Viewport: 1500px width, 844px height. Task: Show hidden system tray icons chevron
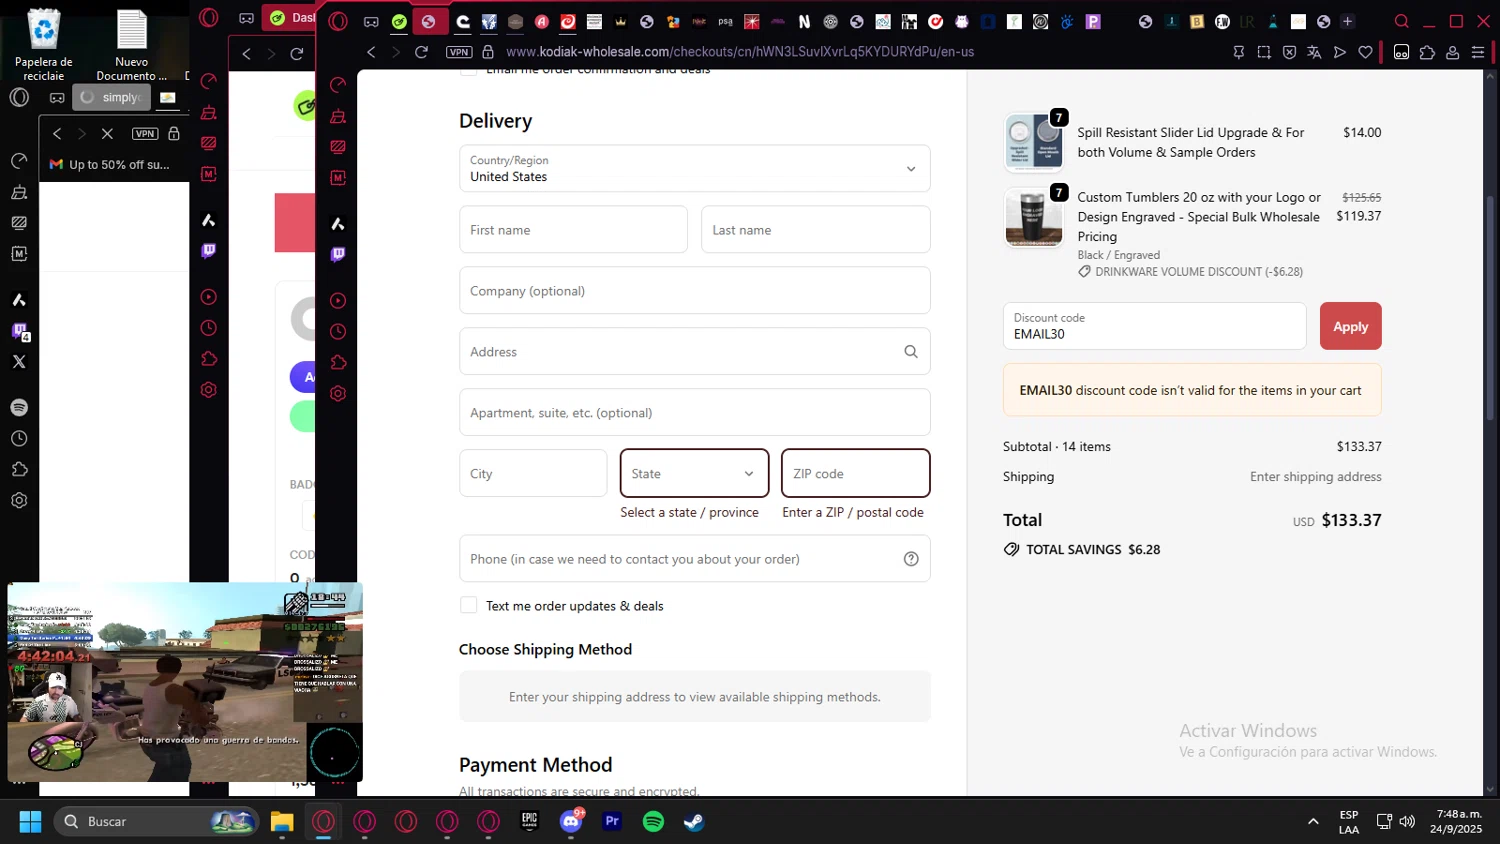click(x=1313, y=822)
